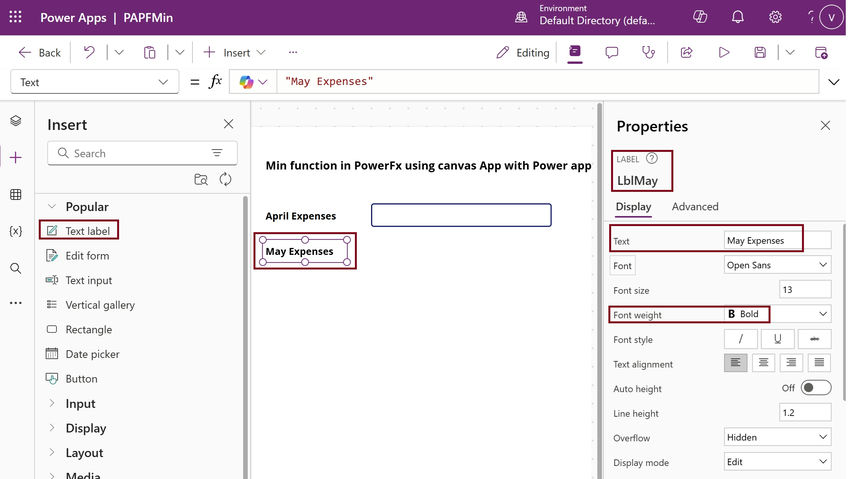Close the Properties panel
This screenshot has width=850, height=479.
click(x=825, y=126)
